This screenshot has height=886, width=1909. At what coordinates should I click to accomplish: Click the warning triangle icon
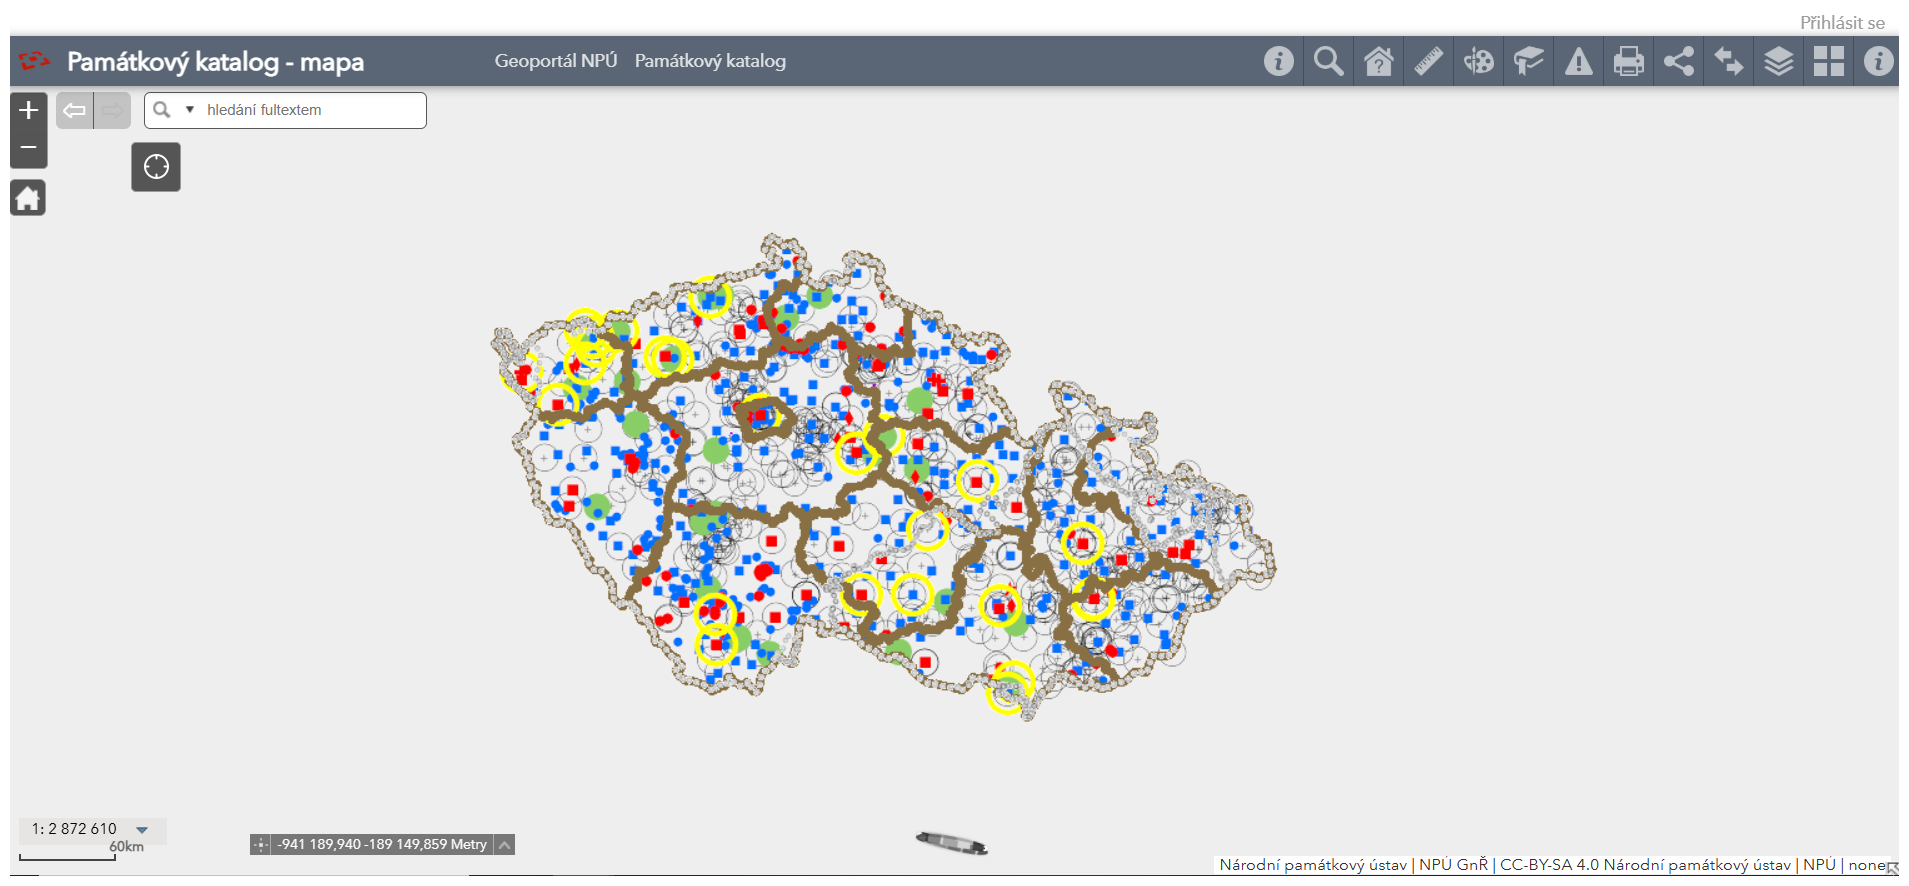1578,62
